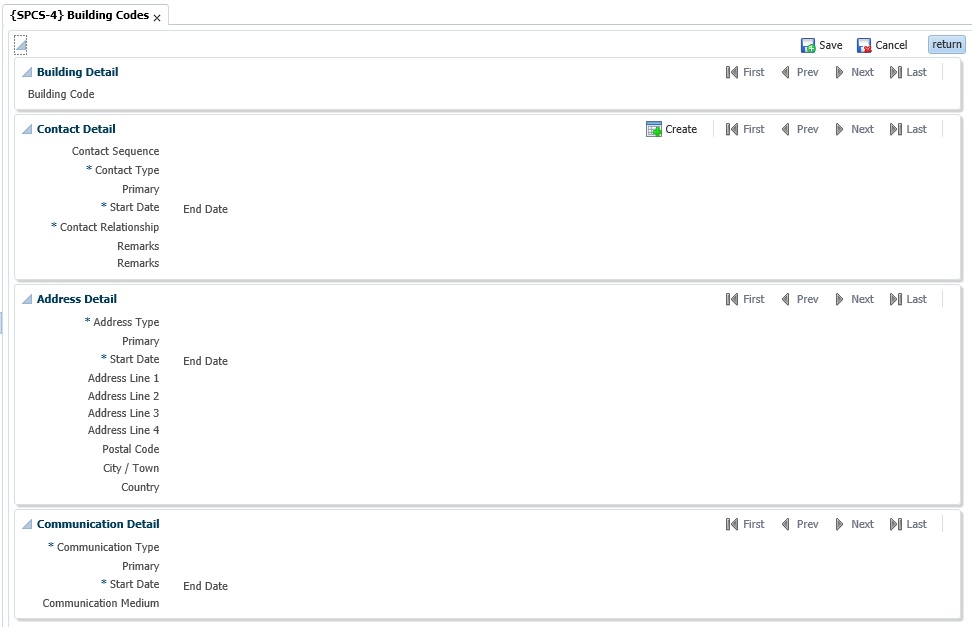Screen dimensions: 972x627
Task: Click the detach icon at top left
Action: click(x=20, y=44)
